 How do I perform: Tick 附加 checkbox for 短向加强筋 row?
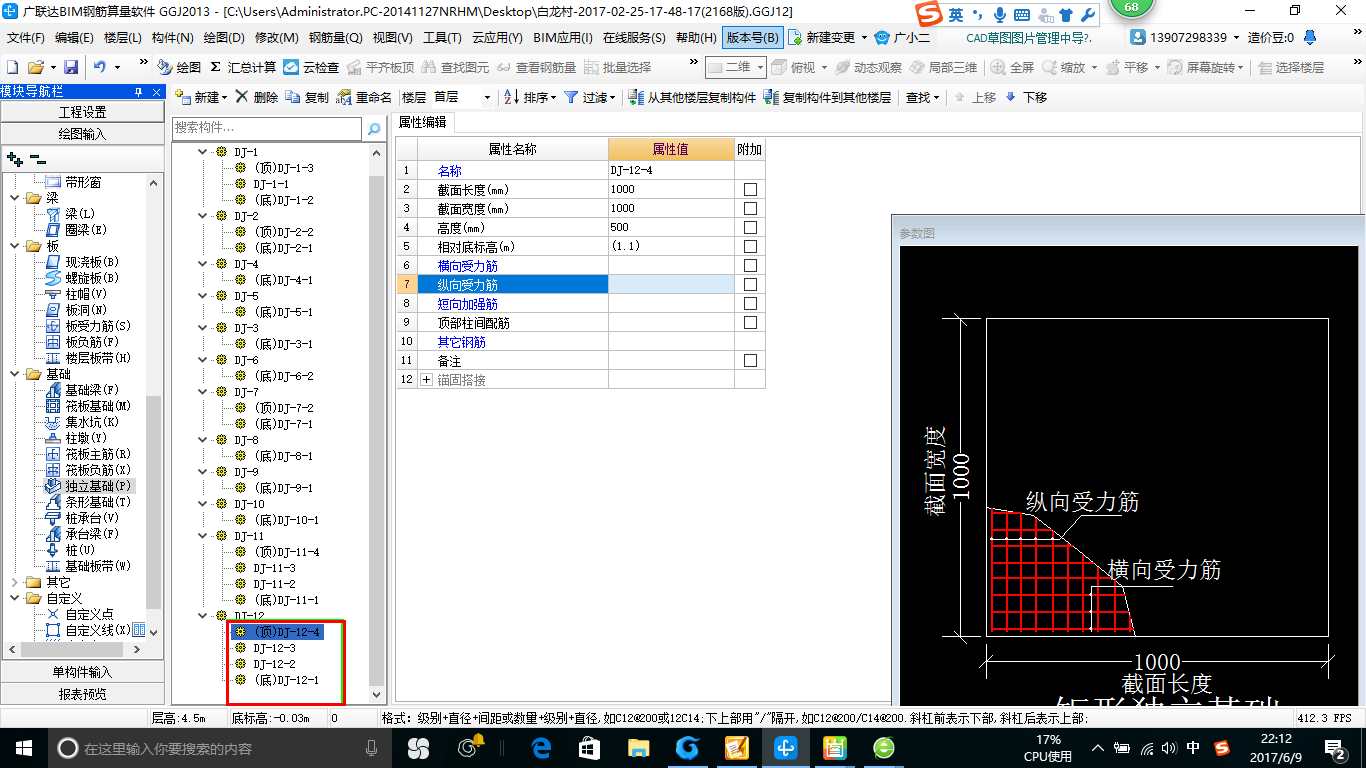[750, 303]
